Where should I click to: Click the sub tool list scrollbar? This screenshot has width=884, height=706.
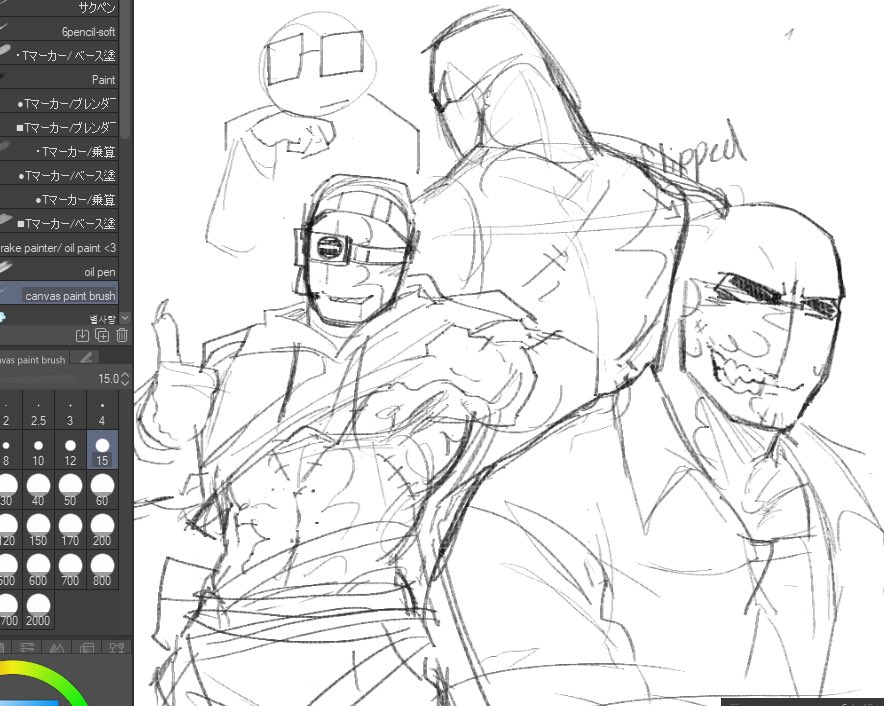[125, 68]
